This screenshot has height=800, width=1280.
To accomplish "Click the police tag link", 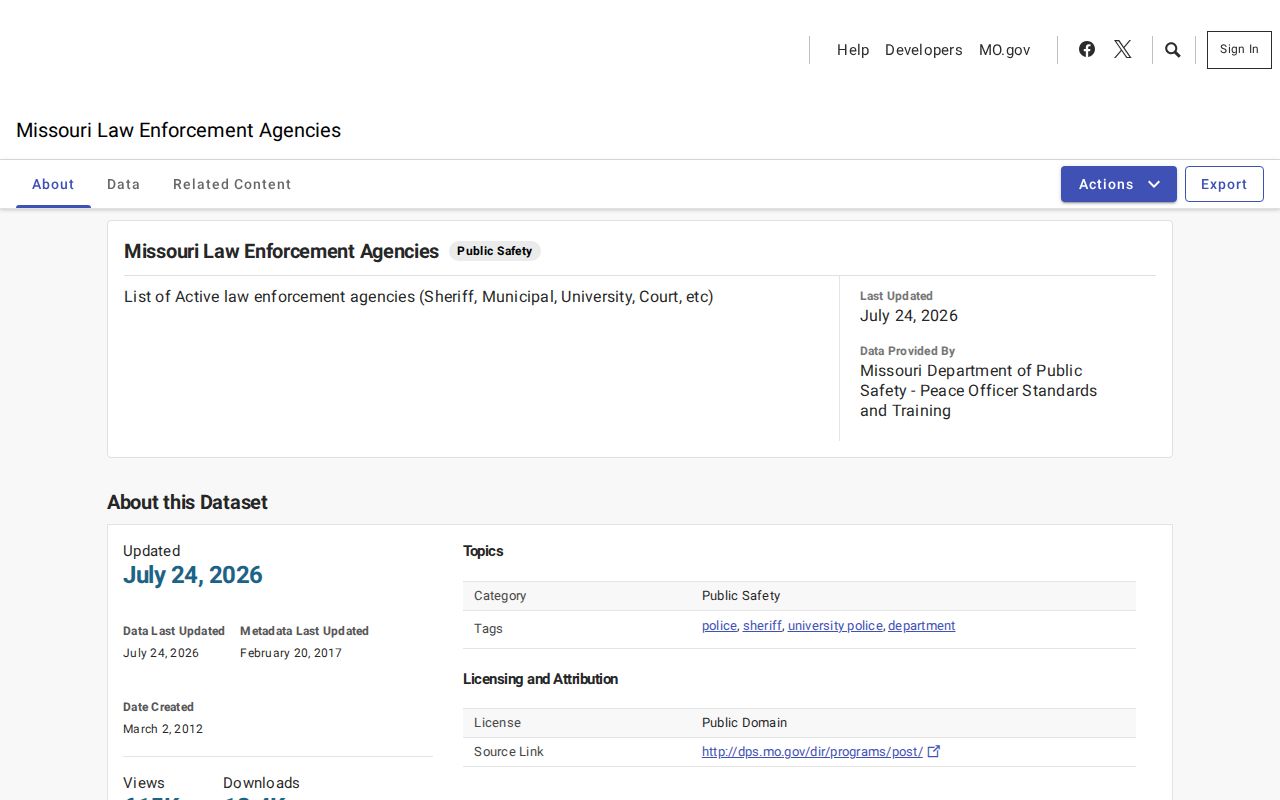I will pyautogui.click(x=719, y=626).
